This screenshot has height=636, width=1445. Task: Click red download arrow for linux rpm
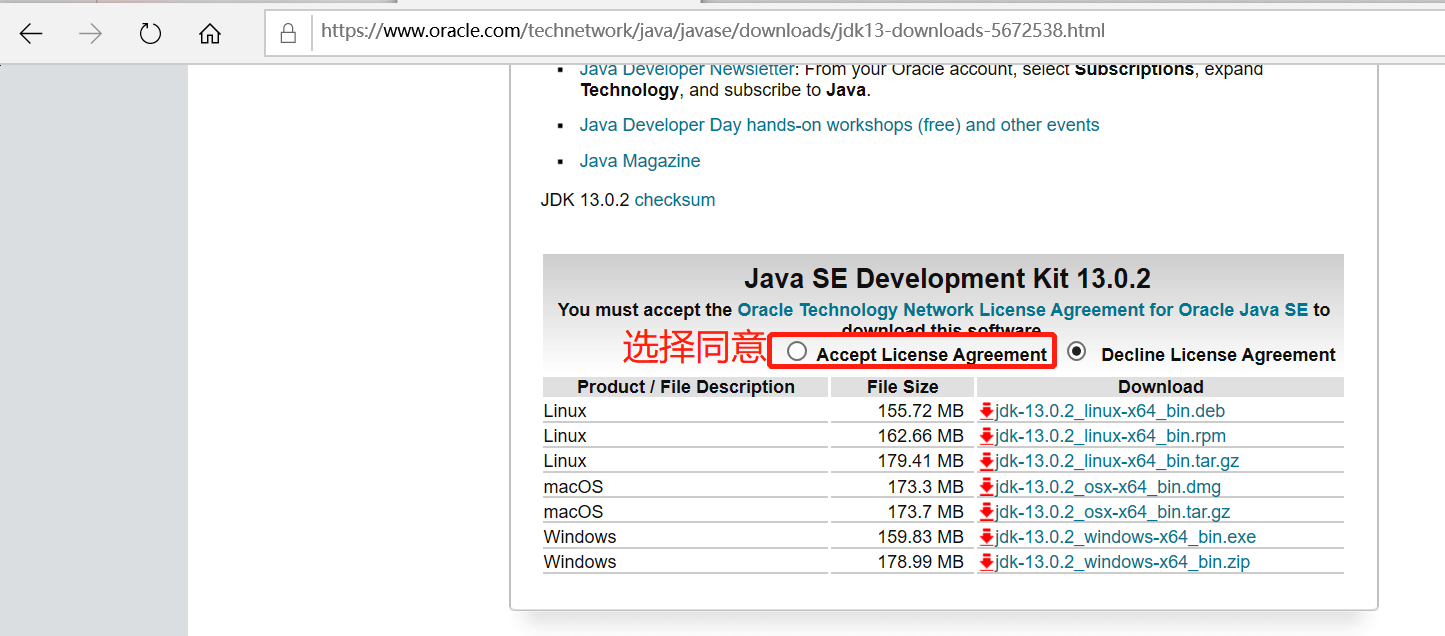click(987, 436)
